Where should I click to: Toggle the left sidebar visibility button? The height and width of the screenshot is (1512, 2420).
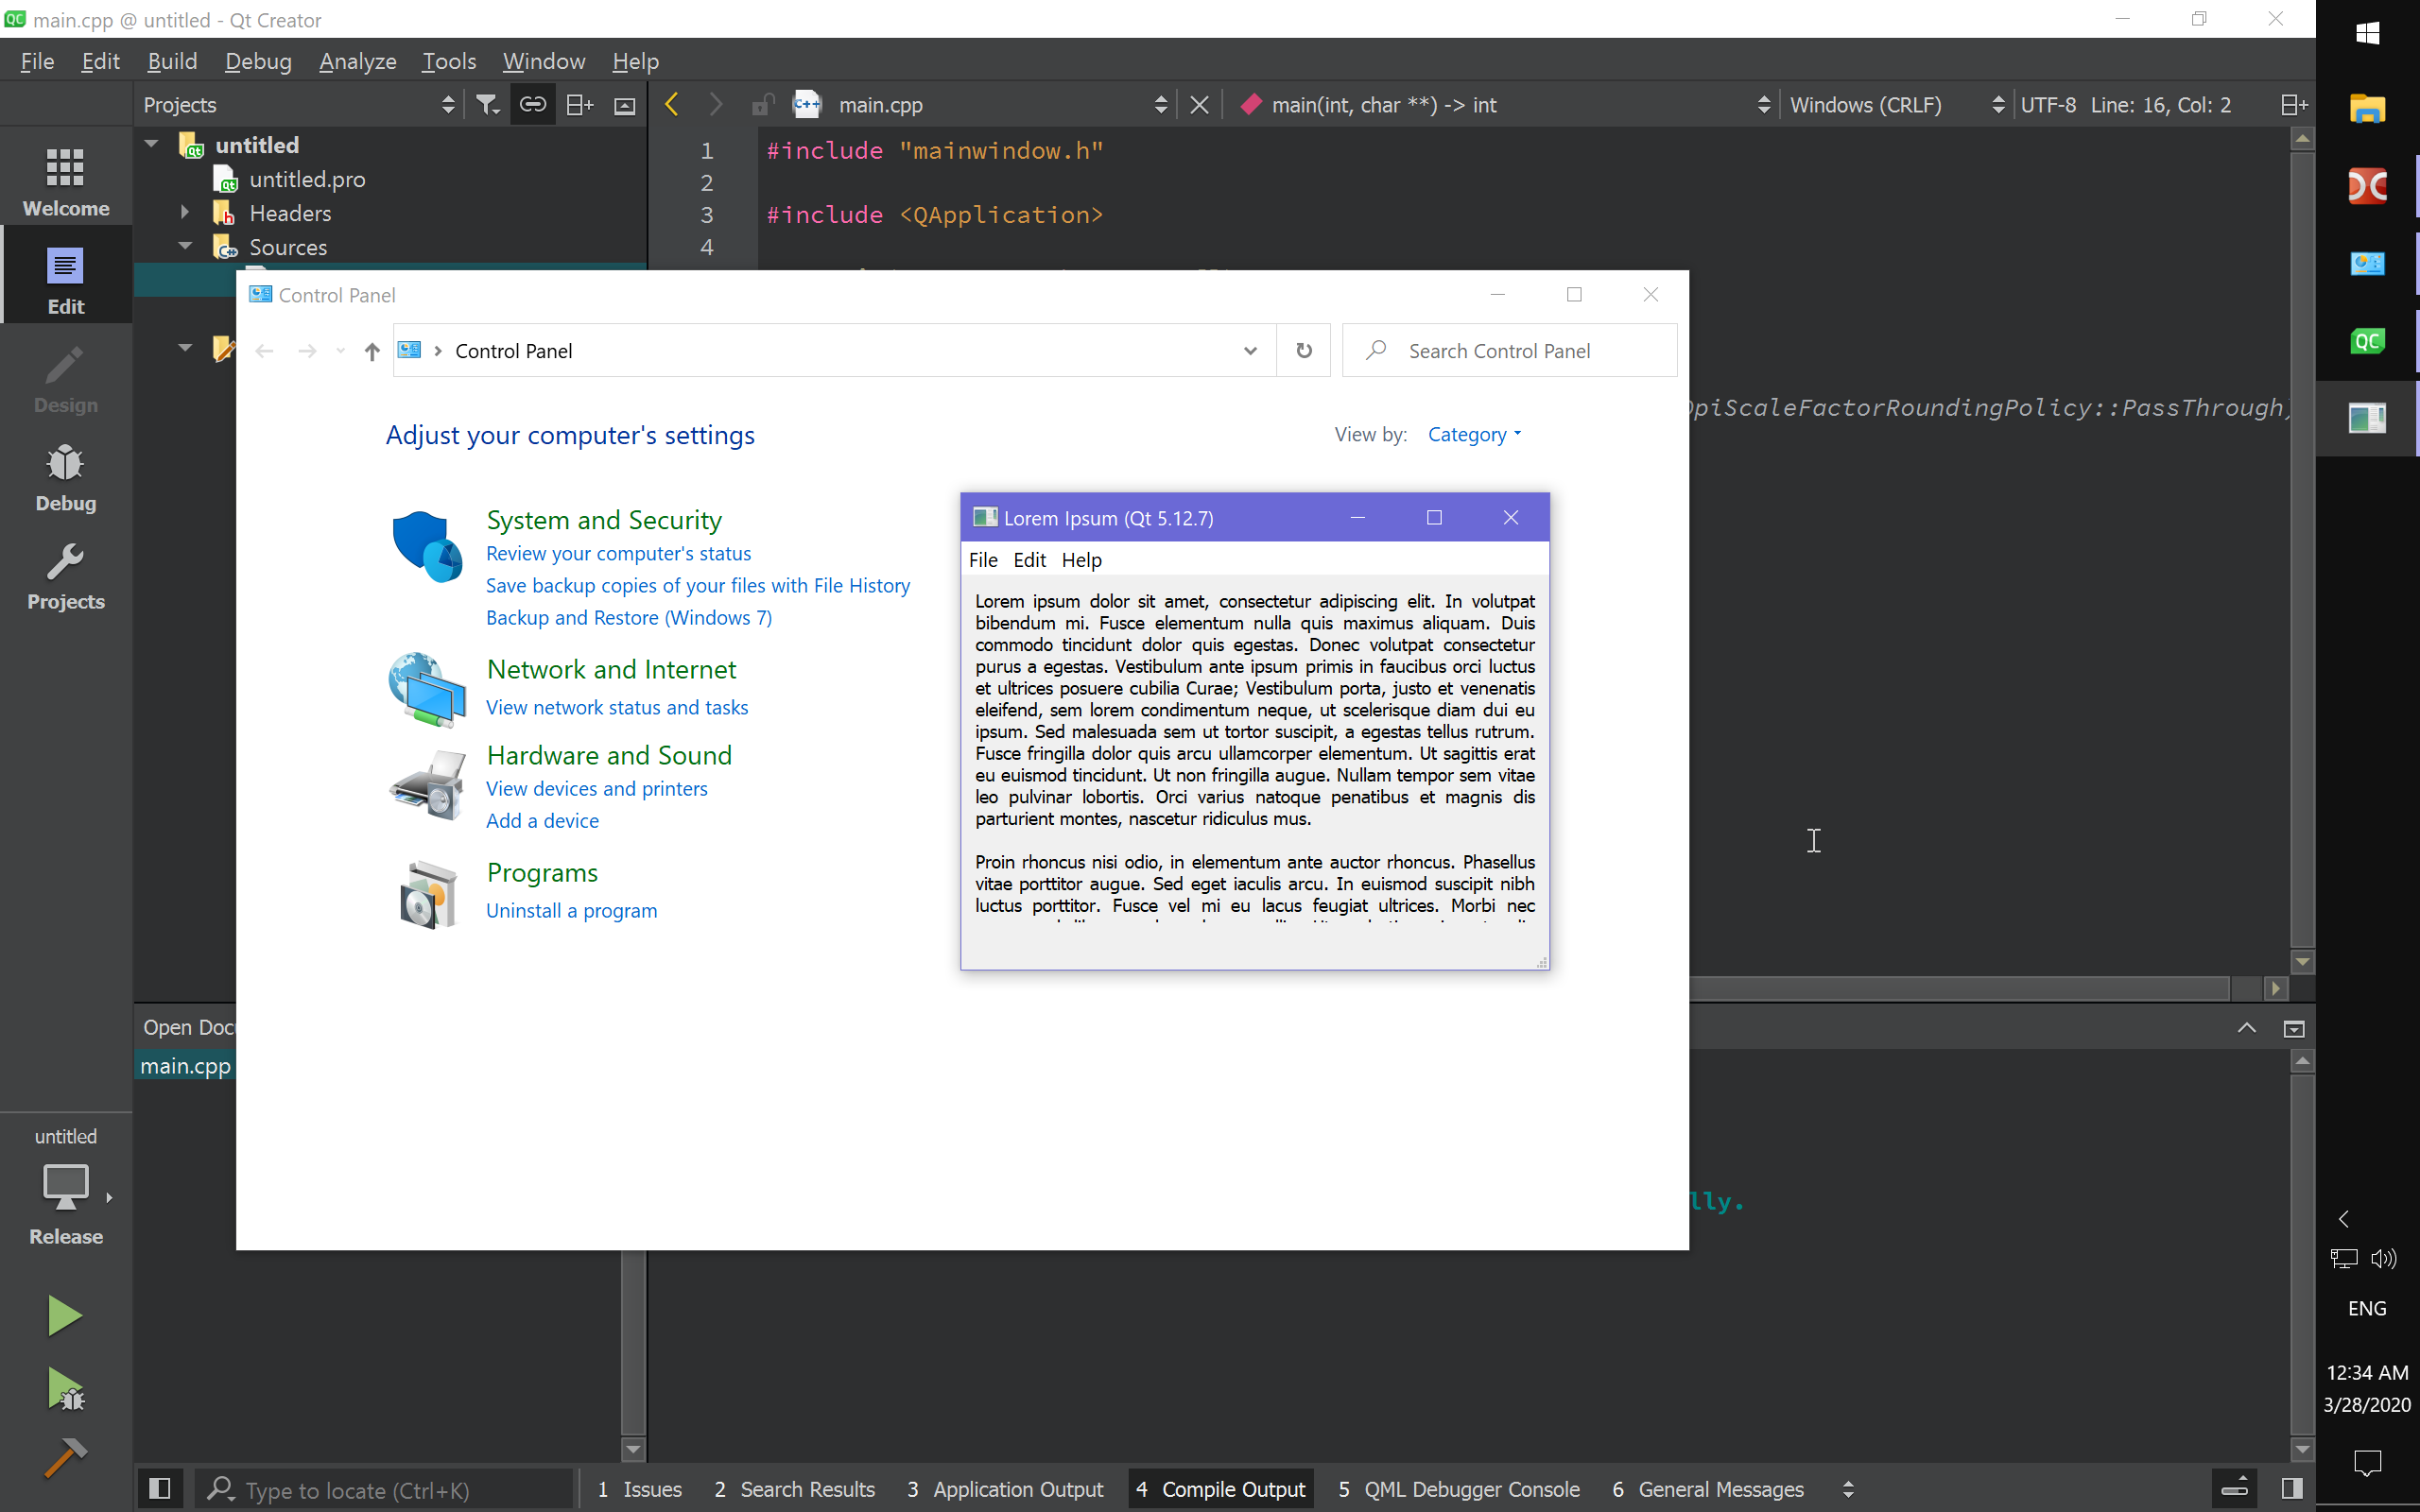click(159, 1488)
